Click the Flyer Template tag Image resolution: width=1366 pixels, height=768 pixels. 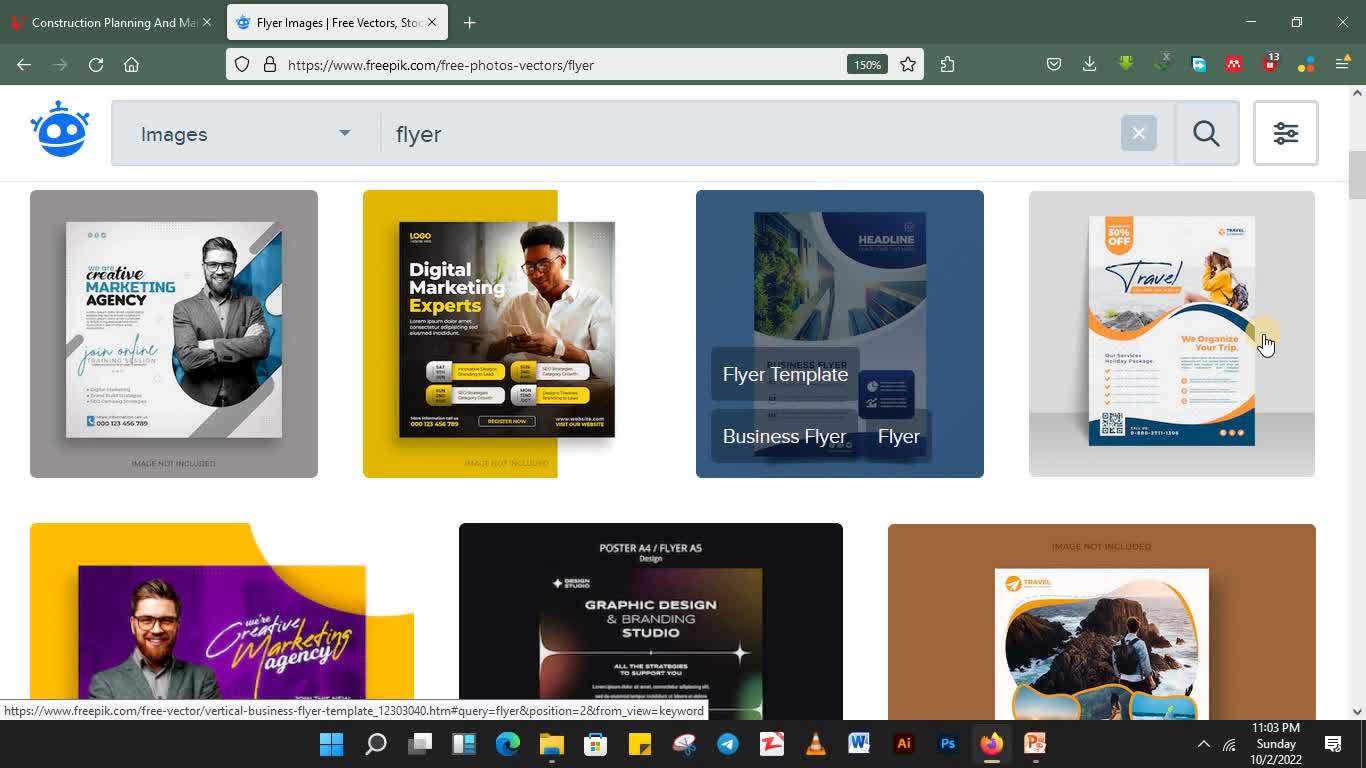tap(785, 374)
